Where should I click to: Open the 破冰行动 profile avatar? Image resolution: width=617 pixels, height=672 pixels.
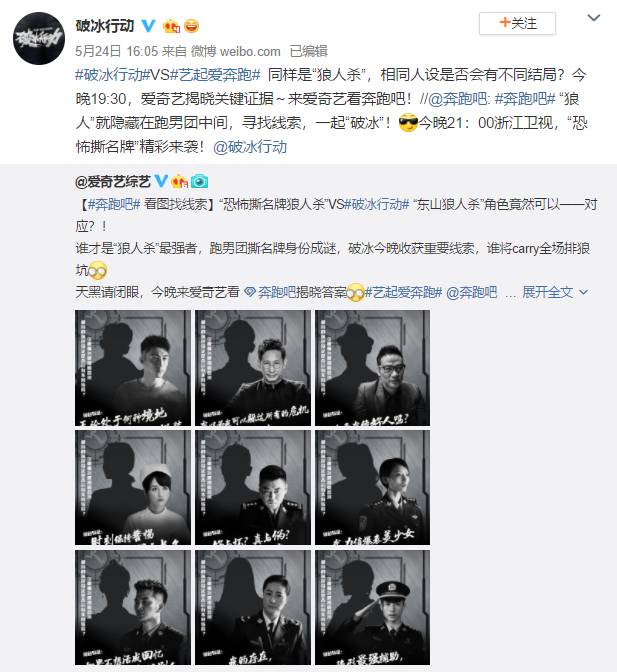click(39, 39)
